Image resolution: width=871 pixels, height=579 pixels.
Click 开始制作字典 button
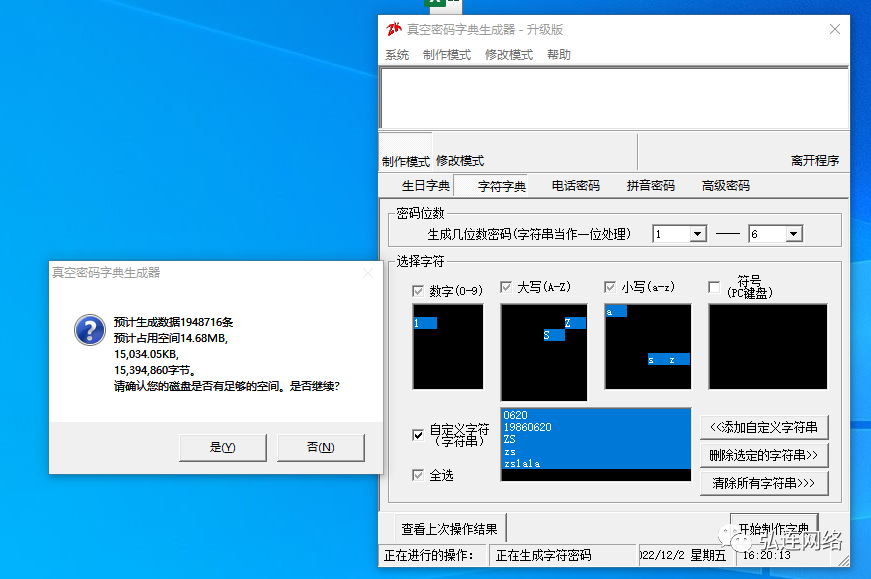point(774,528)
